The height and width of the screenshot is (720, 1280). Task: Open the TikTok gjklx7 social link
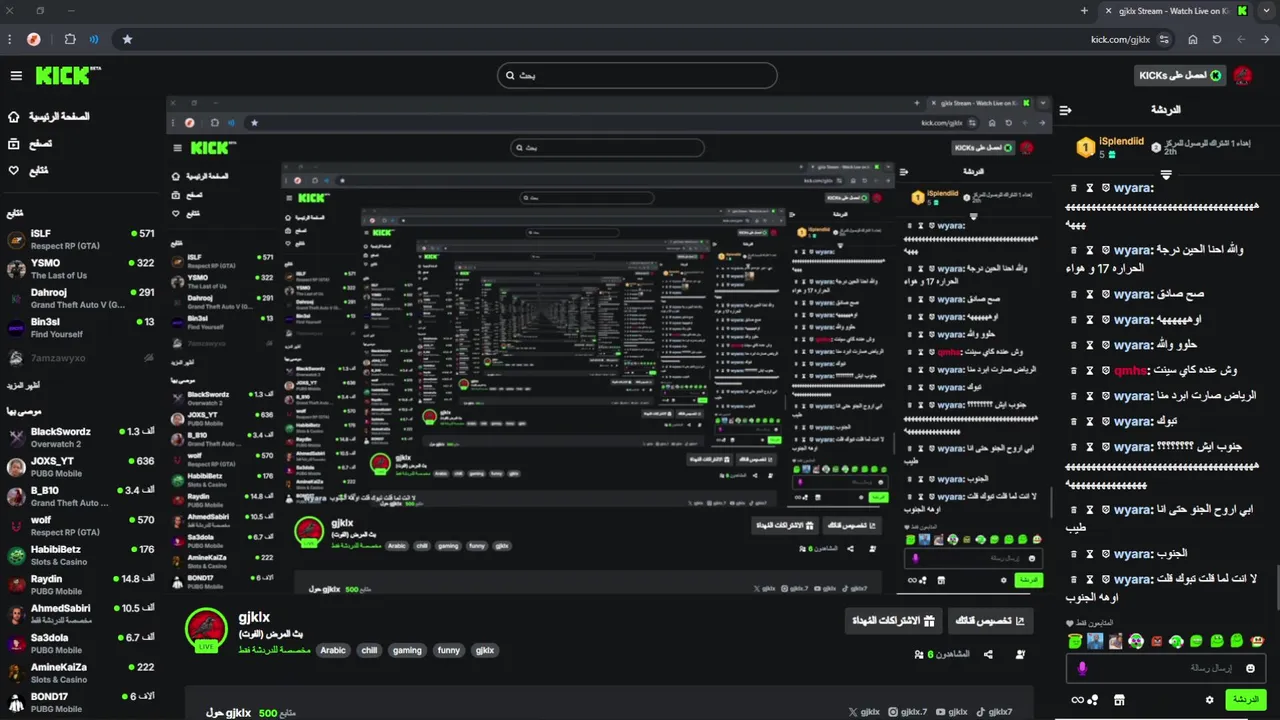point(994,712)
